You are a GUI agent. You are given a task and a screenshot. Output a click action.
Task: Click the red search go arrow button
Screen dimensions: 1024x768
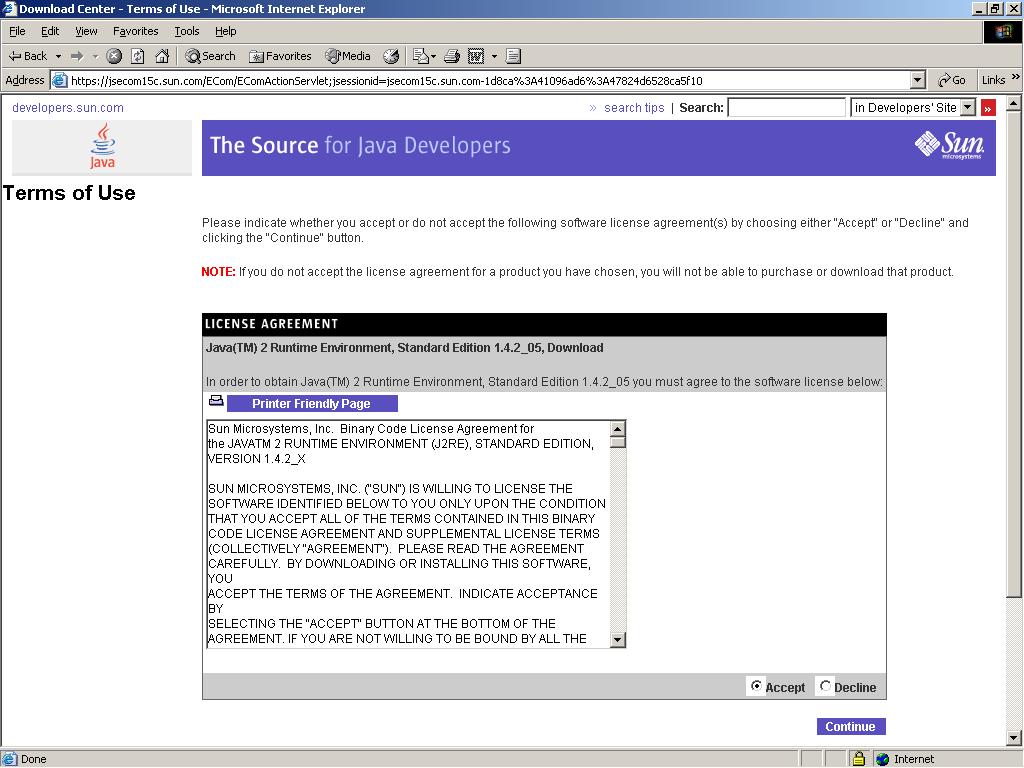coord(988,108)
